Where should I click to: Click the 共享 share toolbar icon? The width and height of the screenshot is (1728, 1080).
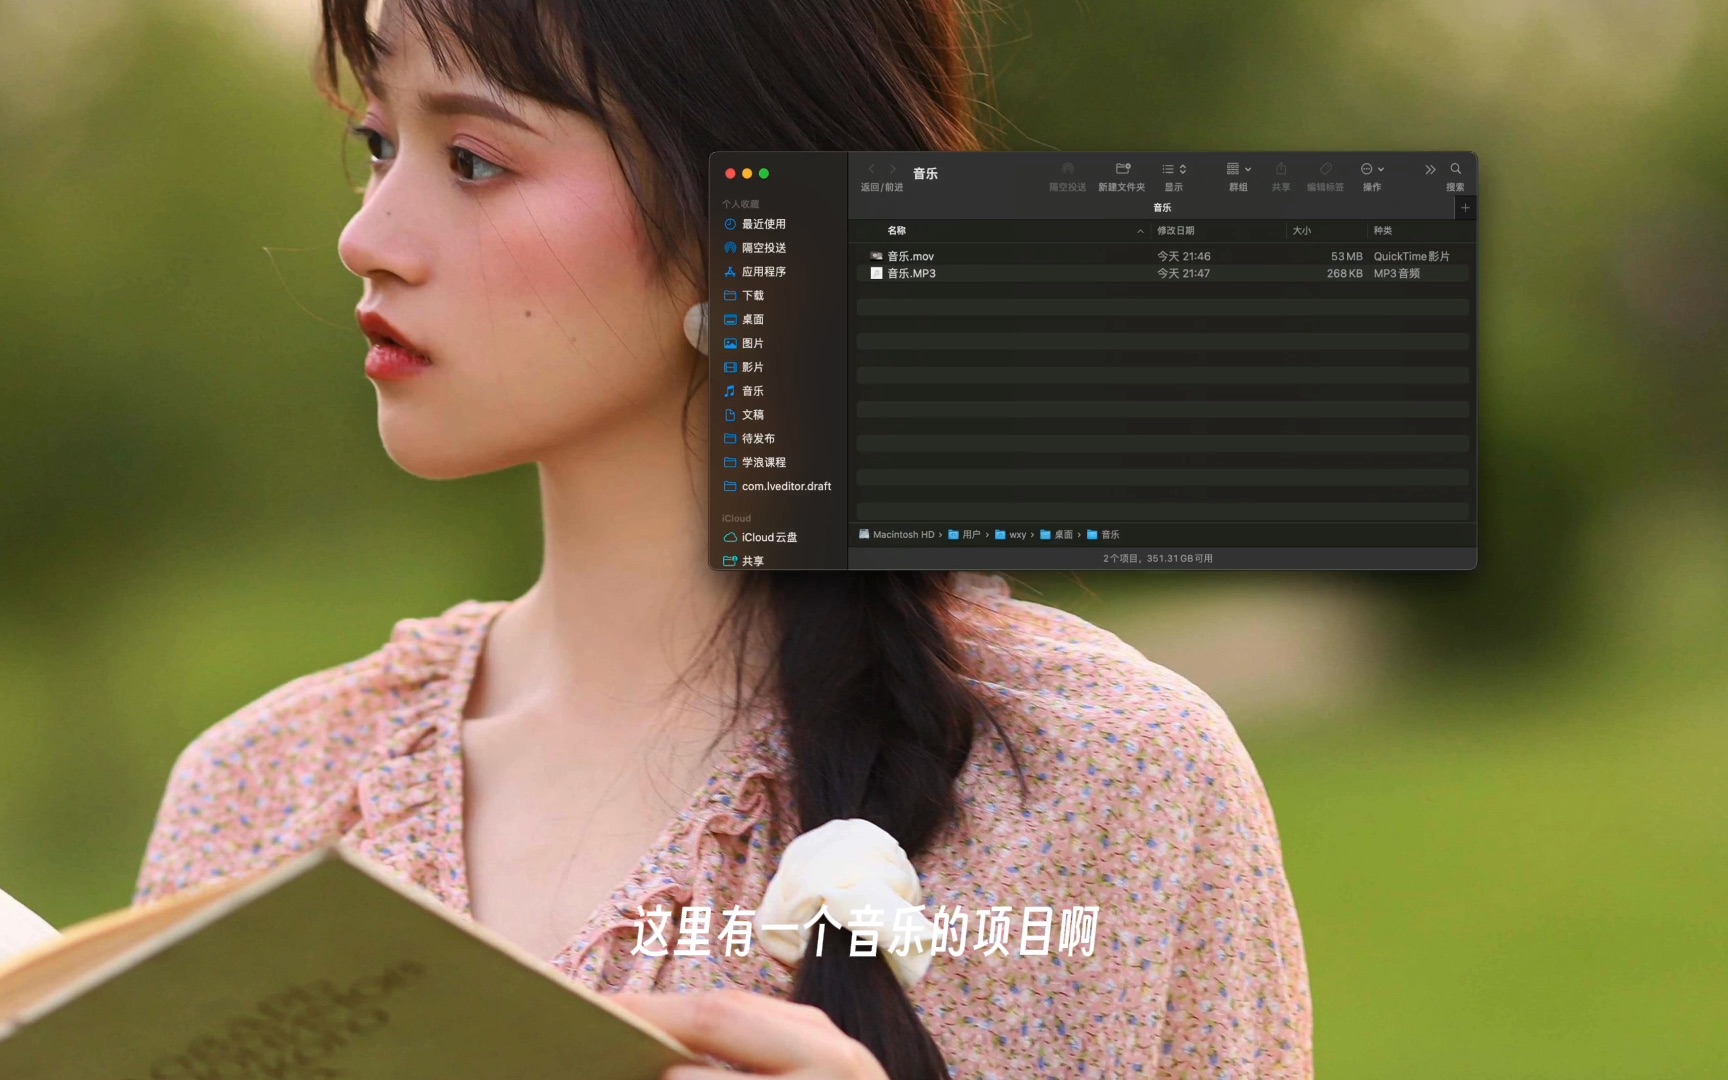pos(1281,169)
